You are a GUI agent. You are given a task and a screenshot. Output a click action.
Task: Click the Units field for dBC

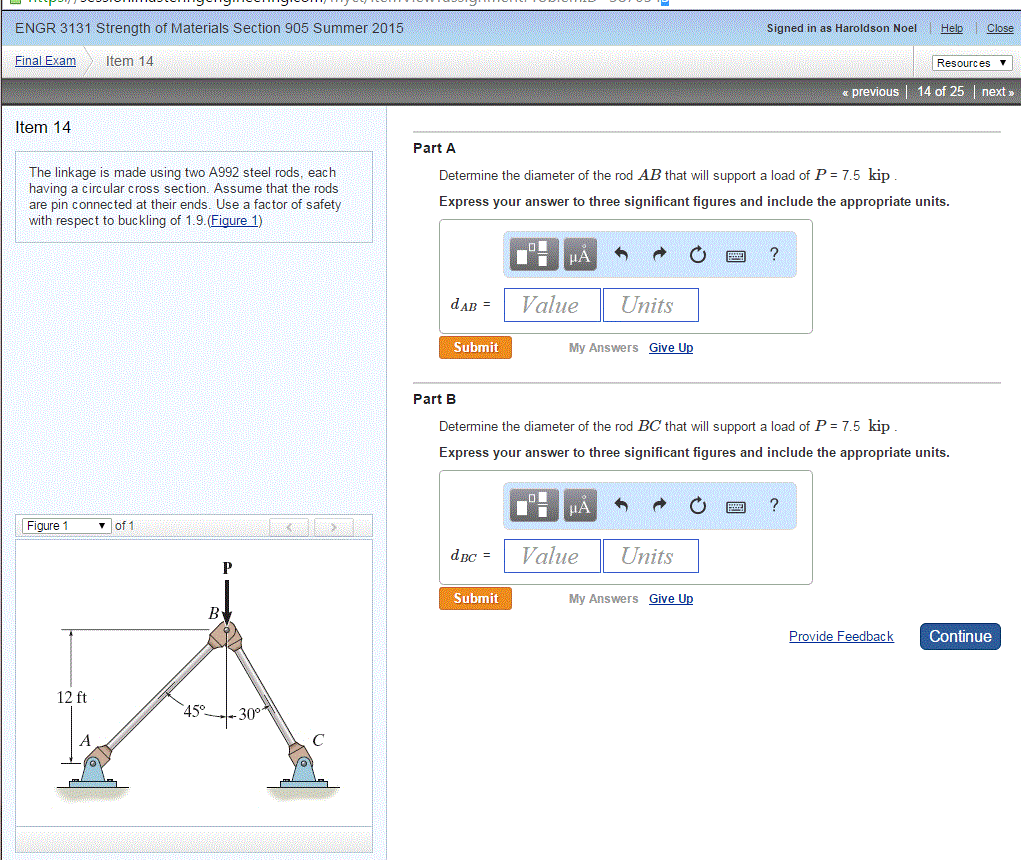[650, 556]
